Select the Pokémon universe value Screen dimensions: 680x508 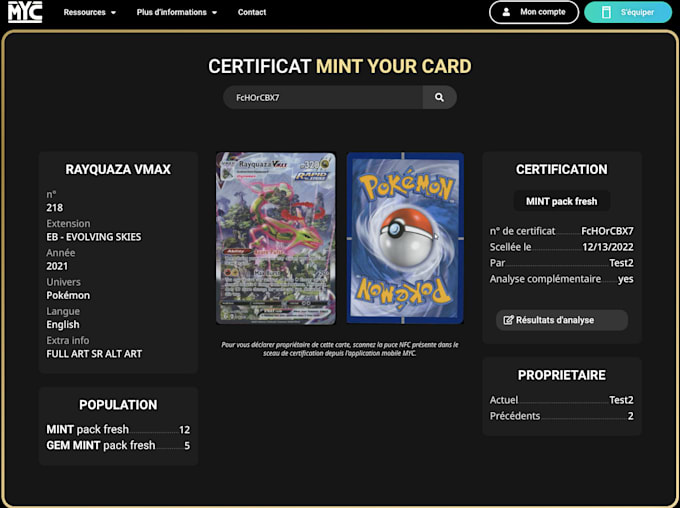point(68,295)
